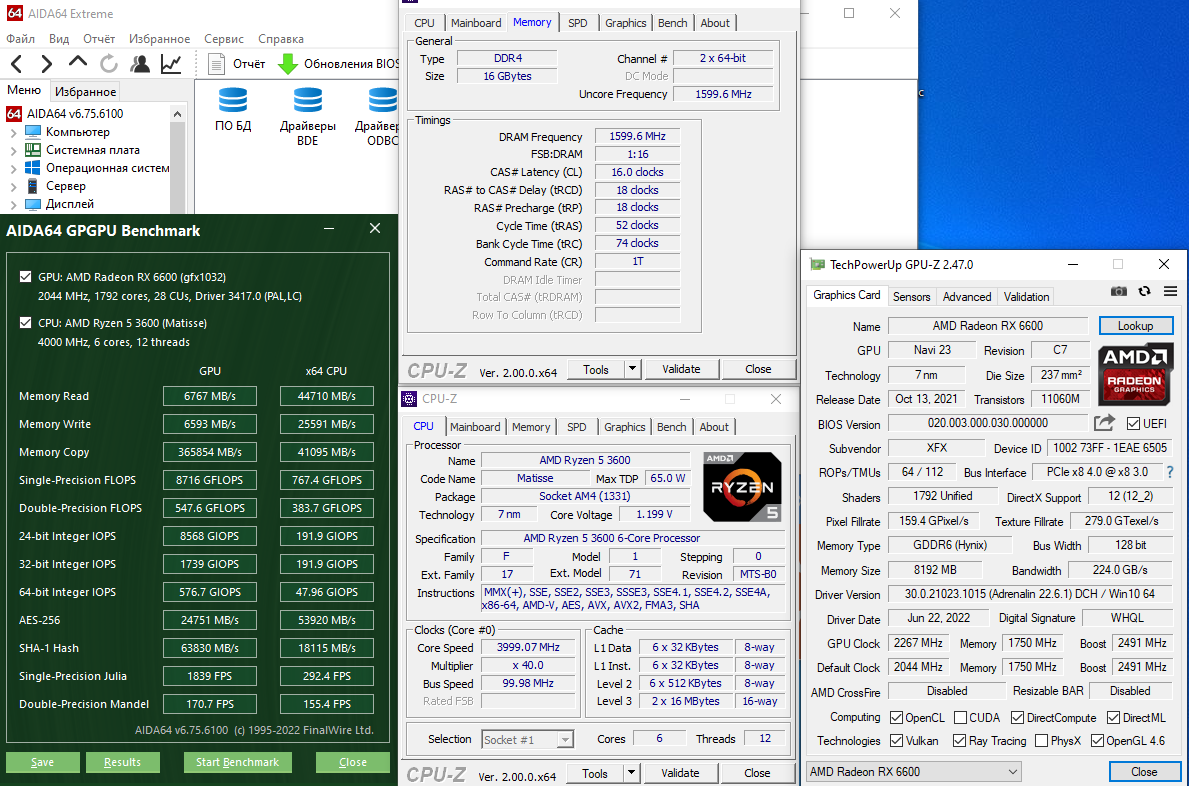Open the Сервис menu in AIDA64

pyautogui.click(x=224, y=39)
